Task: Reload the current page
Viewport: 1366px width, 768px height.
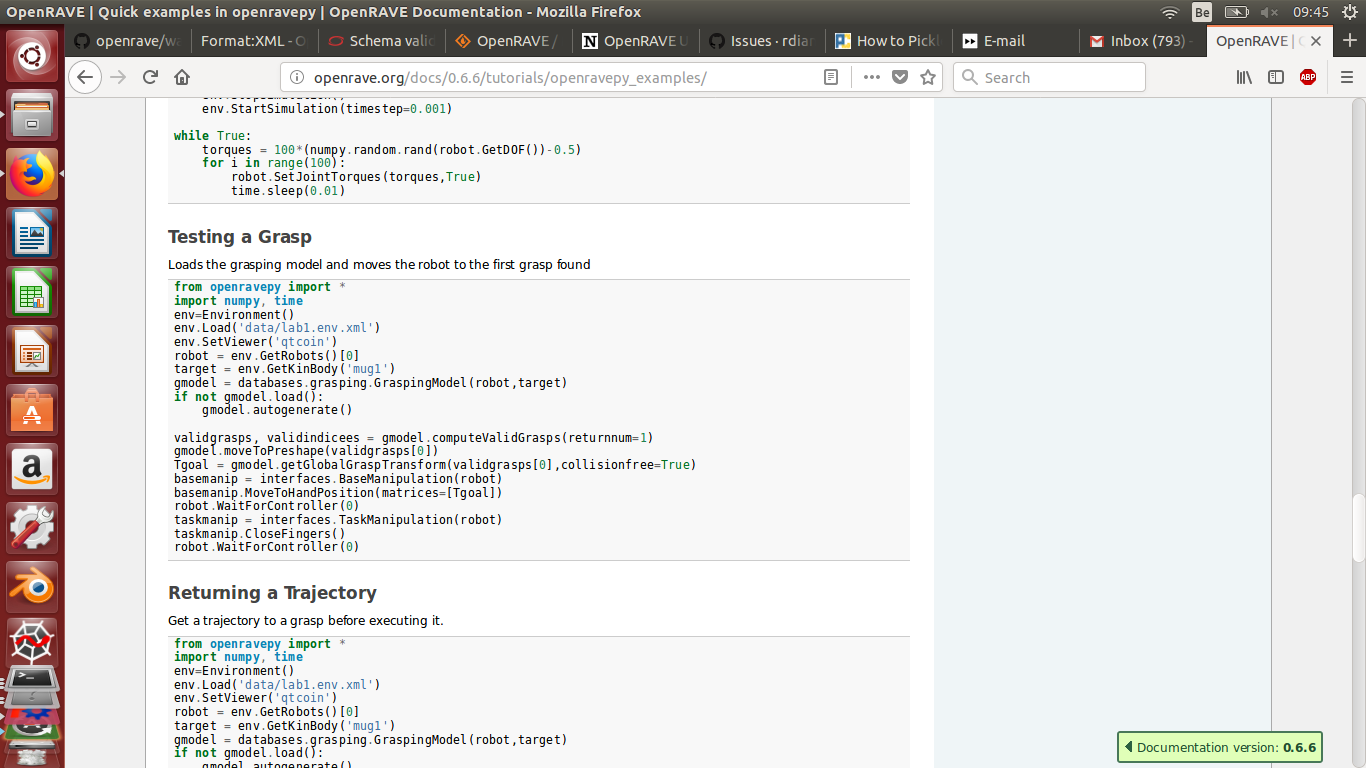Action: tap(149, 77)
